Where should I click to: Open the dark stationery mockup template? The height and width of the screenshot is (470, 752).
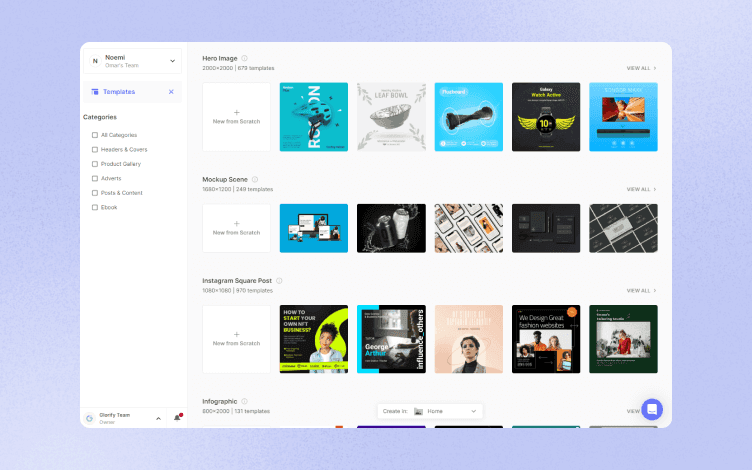(x=546, y=228)
